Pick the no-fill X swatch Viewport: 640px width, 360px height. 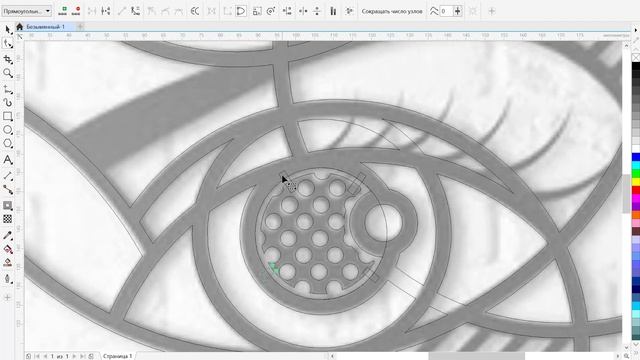click(x=636, y=58)
